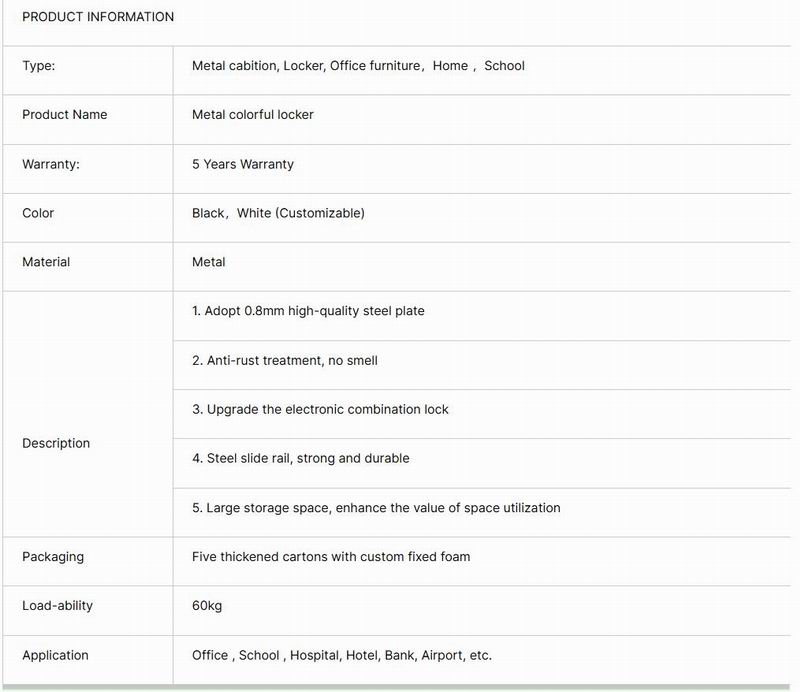800x692 pixels.
Task: Click the "Steel slide rail, strong and durable" line
Action: click(301, 458)
